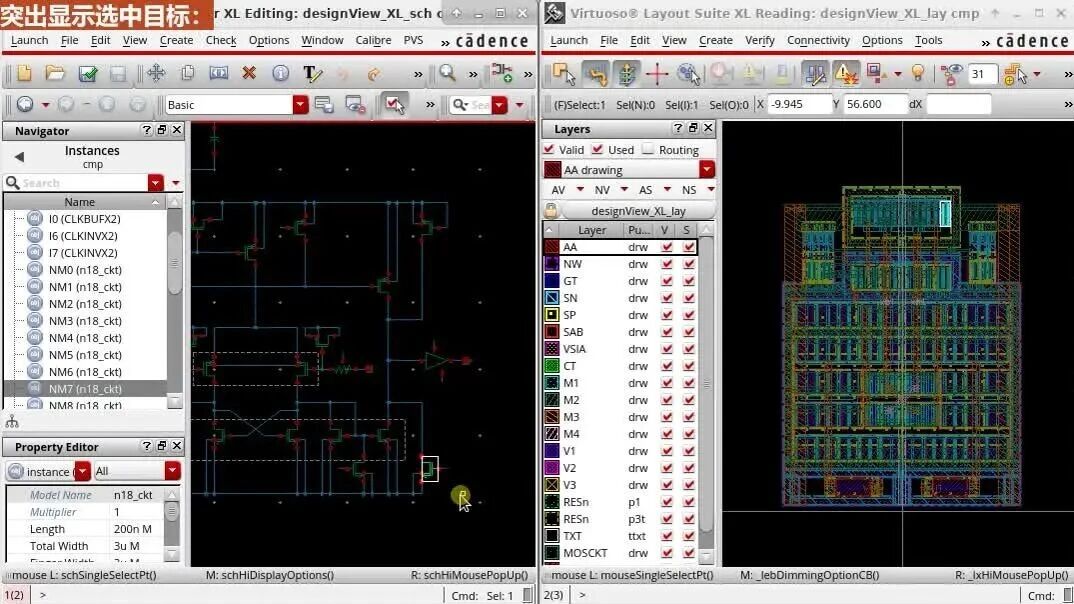The image size is (1074, 604).
Task: Click the designView_XL_lay button in Layers panel
Action: tap(638, 211)
